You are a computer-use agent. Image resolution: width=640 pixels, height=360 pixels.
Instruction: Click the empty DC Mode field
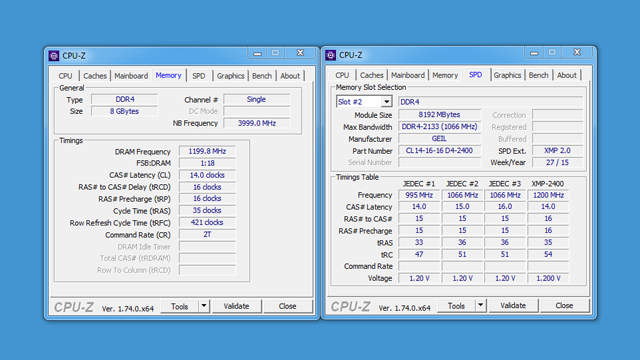[x=257, y=111]
